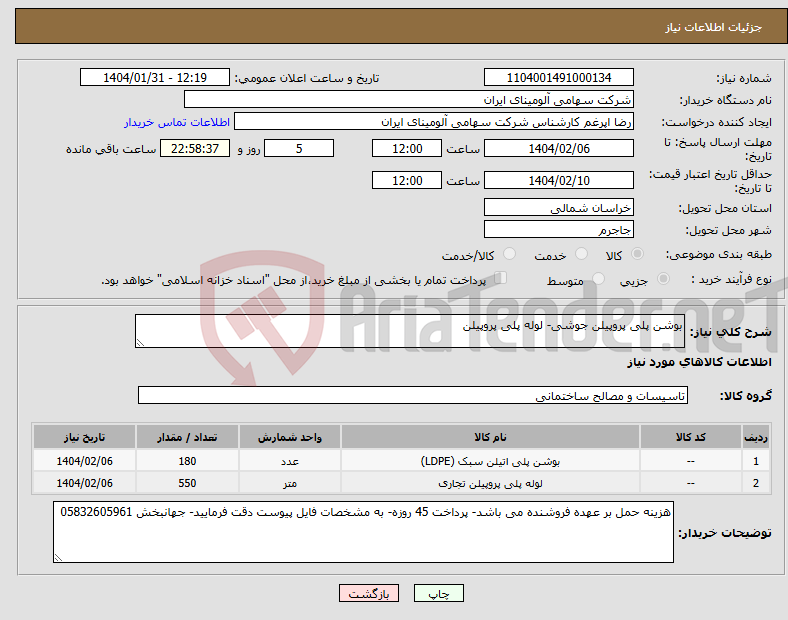Image resolution: width=788 pixels, height=620 pixels.
Task: Click the remaining time field 22:58:37
Action: 195,148
